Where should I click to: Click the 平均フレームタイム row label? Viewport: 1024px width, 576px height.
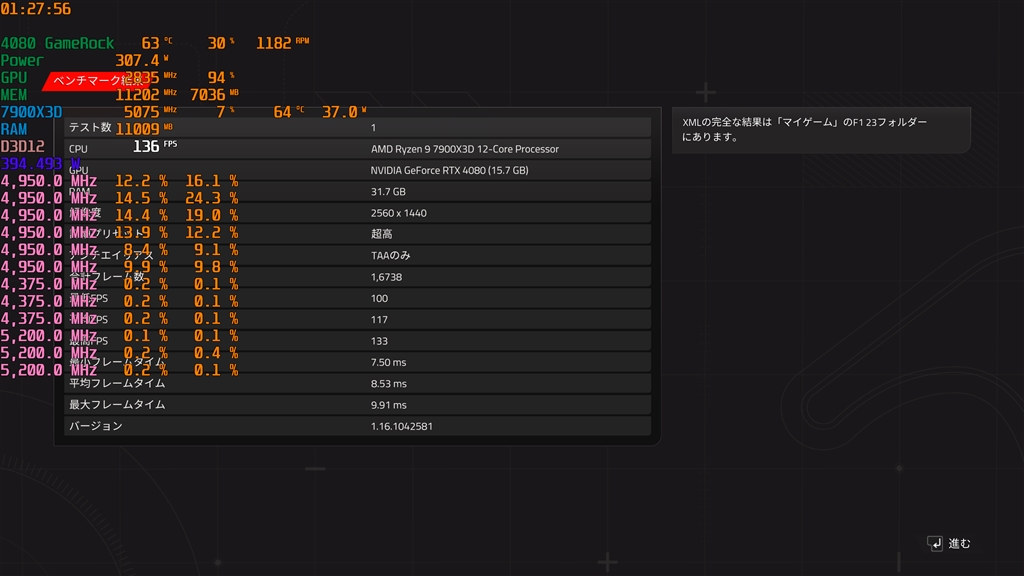coord(117,383)
